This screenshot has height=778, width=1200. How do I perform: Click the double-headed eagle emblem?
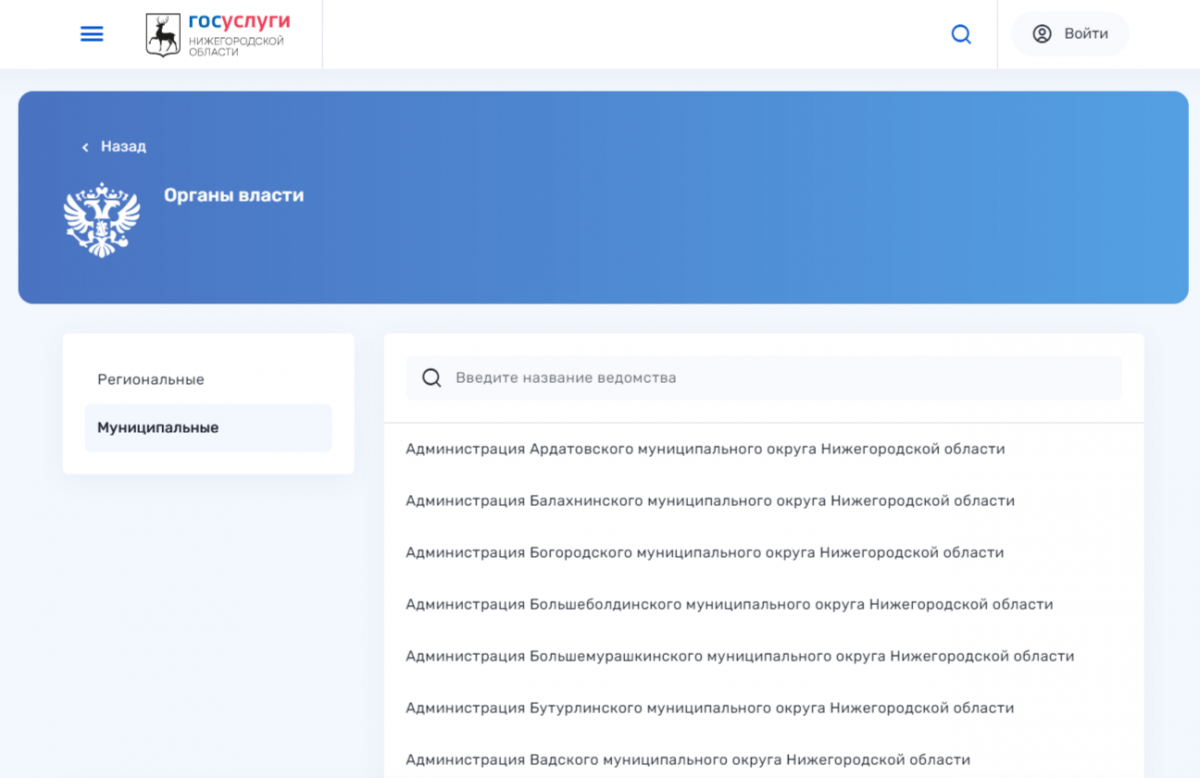tap(101, 219)
